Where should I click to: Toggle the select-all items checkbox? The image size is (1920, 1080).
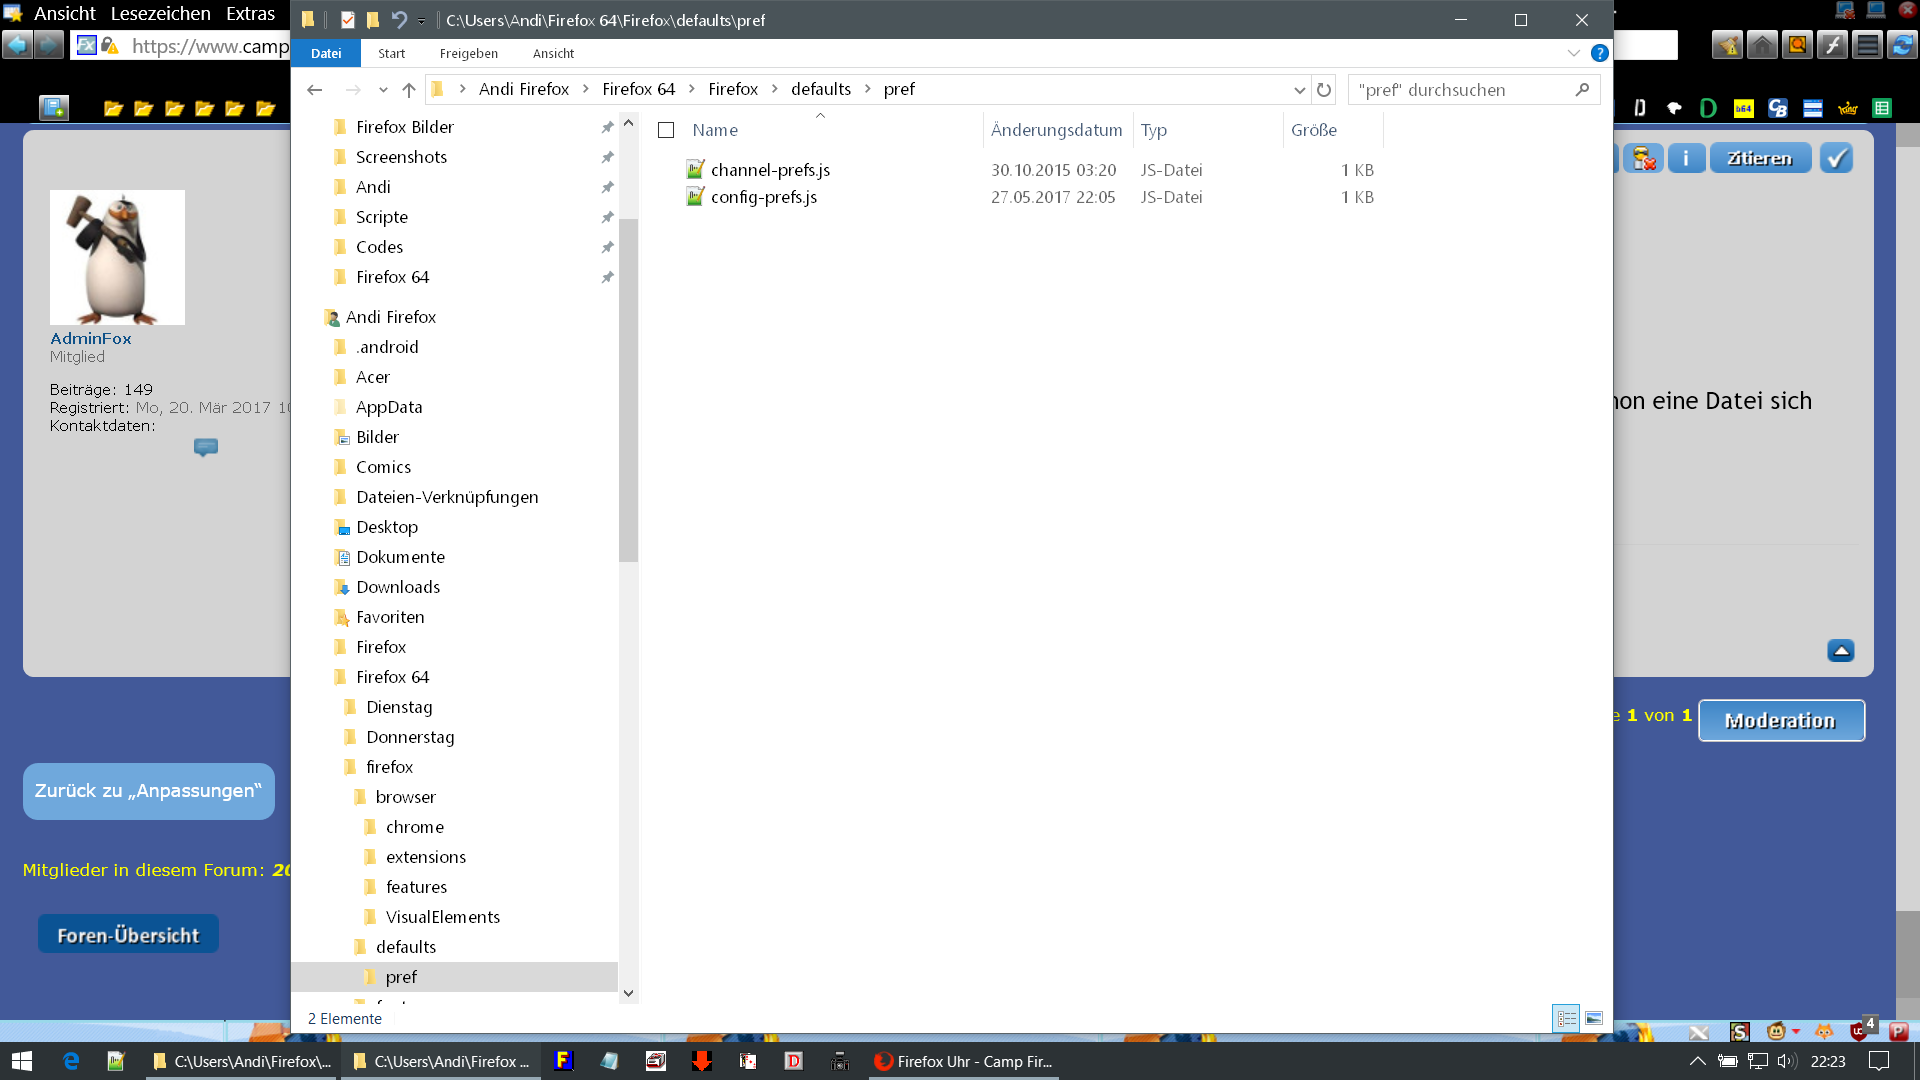point(666,130)
